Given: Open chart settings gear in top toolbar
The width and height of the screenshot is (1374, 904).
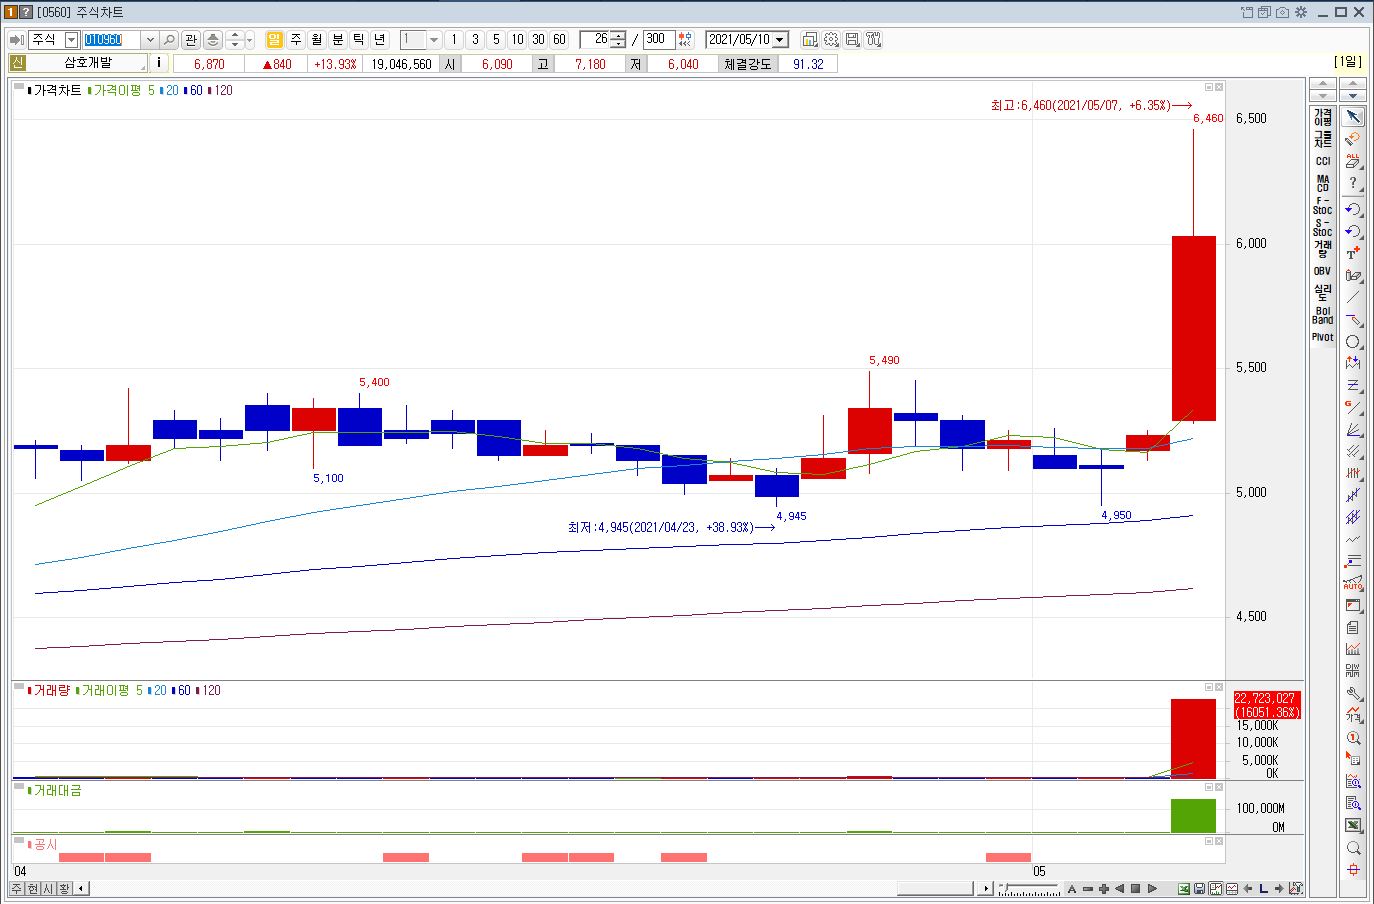Looking at the screenshot, I should tap(831, 40).
